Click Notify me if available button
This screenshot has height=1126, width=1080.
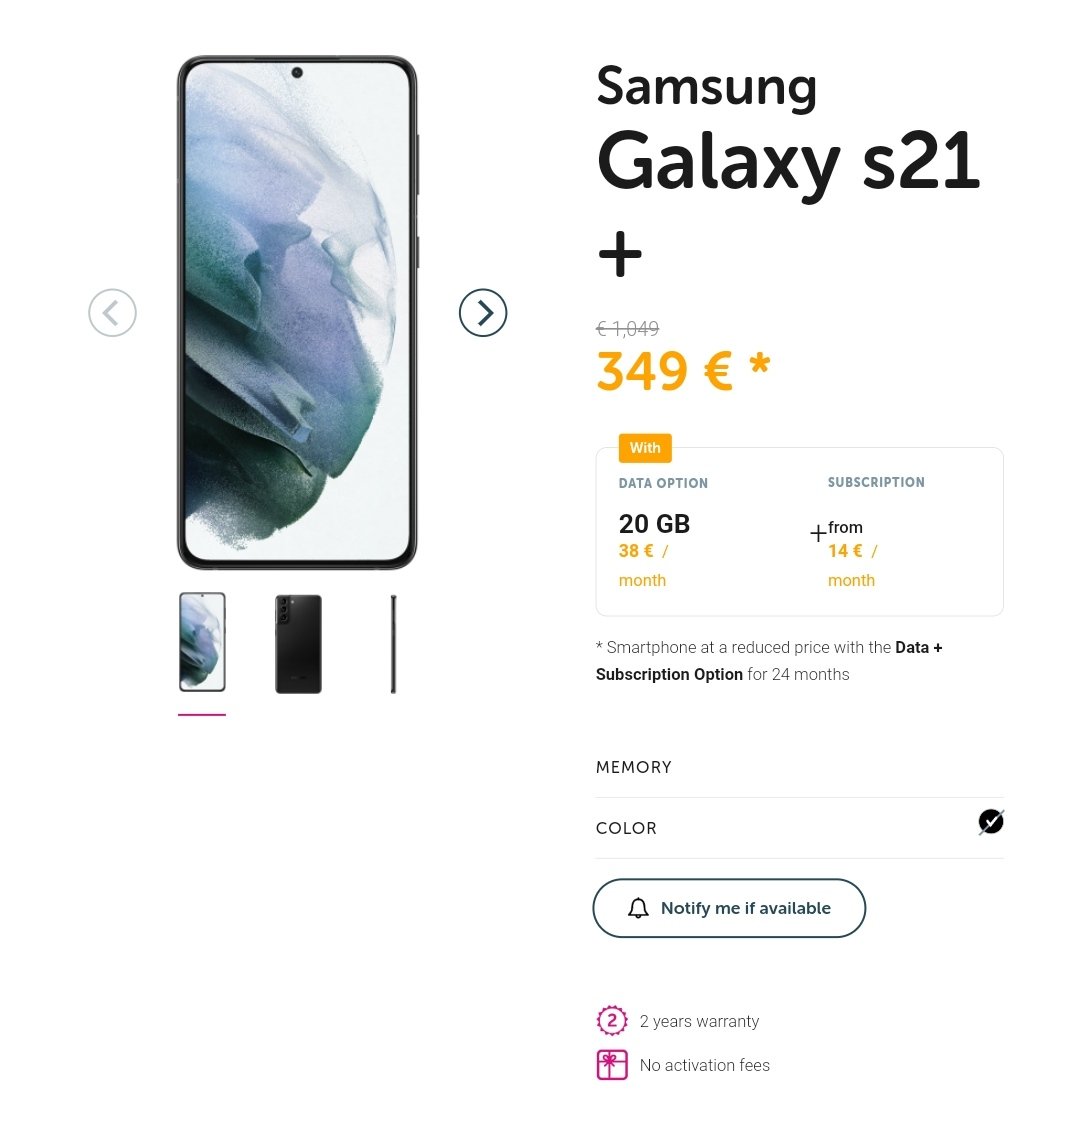coord(729,908)
